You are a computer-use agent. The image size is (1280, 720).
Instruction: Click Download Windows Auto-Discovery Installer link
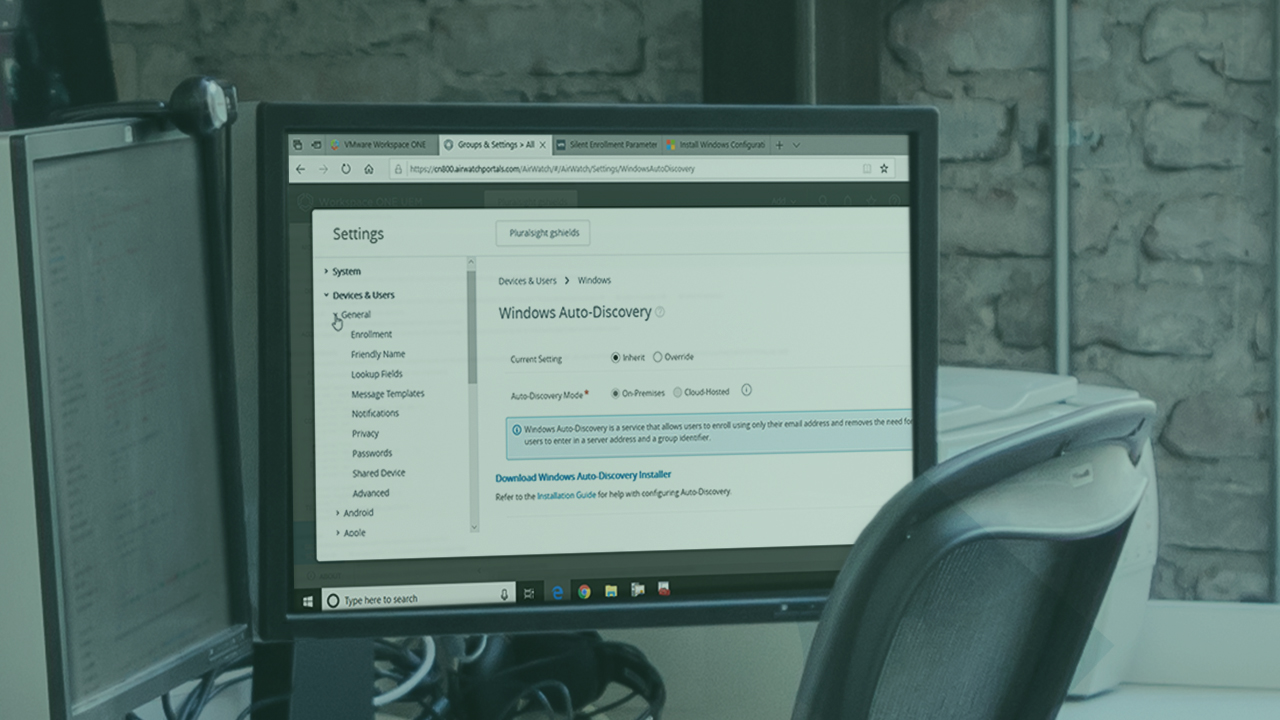click(583, 476)
